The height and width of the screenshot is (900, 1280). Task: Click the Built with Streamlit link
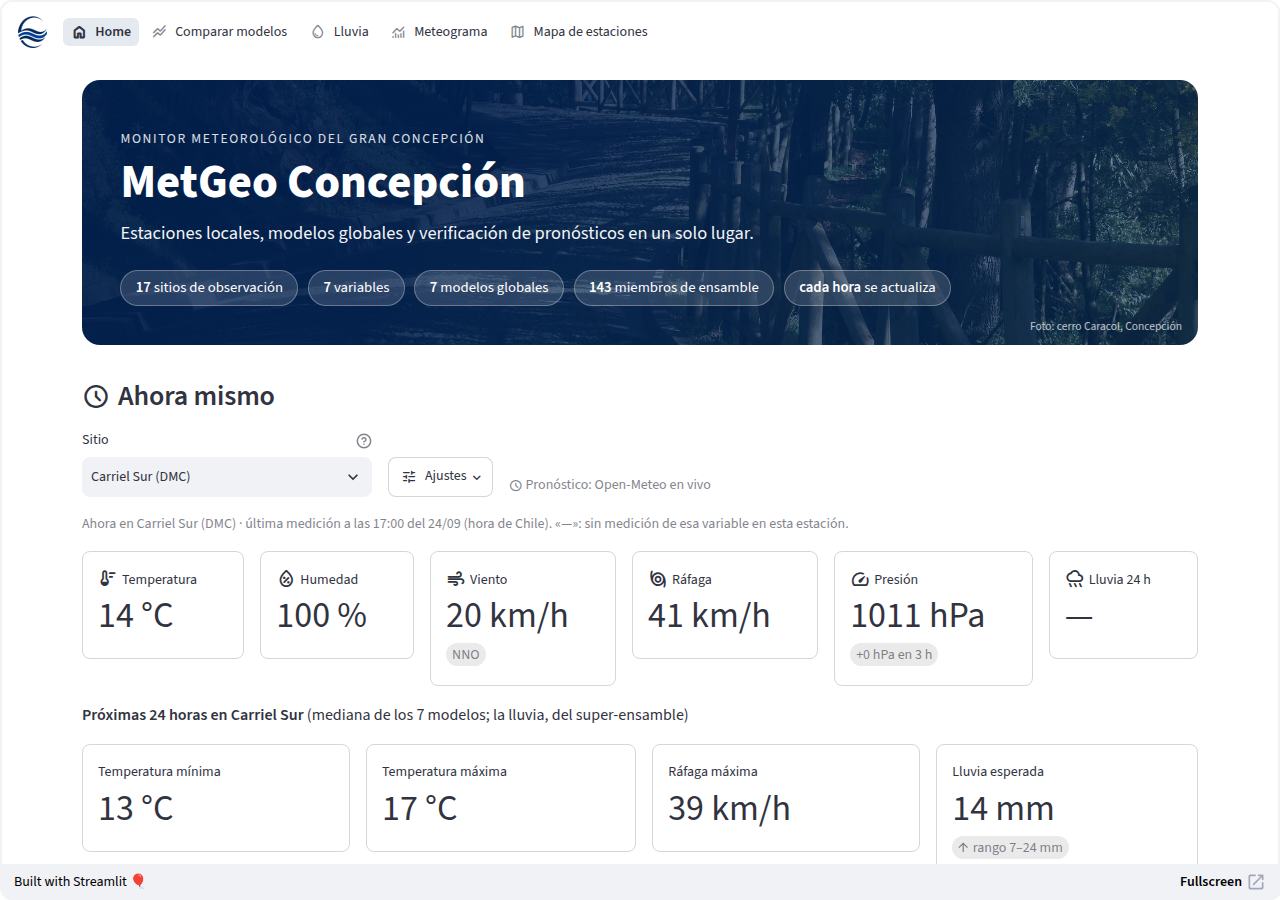click(x=80, y=881)
